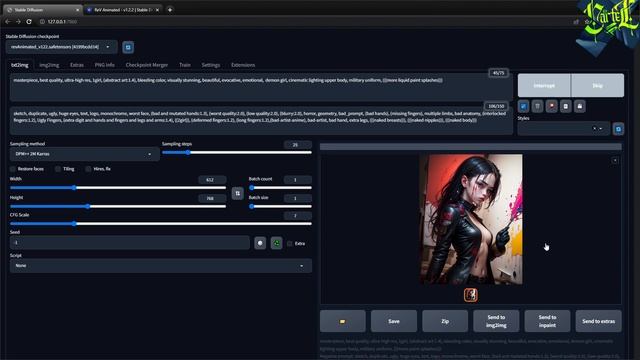The width and height of the screenshot is (640, 360).
Task: Expand the Script dropdown
Action: [x=161, y=266]
